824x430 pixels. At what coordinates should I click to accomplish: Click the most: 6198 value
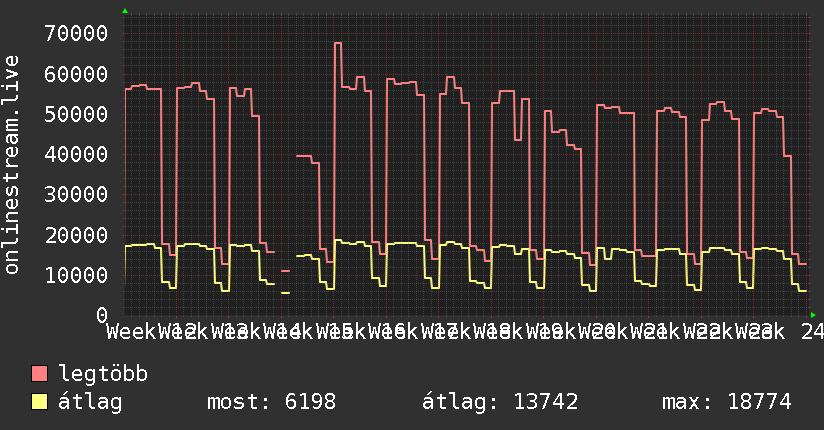271,402
